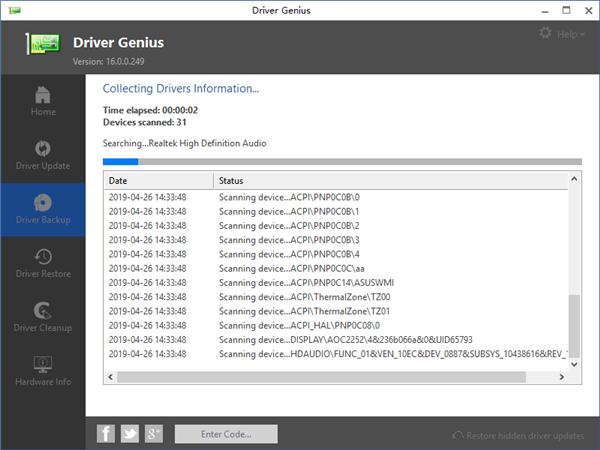The width and height of the screenshot is (600, 450).
Task: Open the Help dropdown menu
Action: tap(571, 34)
